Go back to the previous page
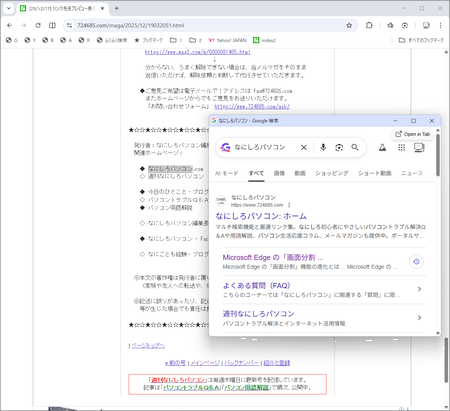 pos(10,25)
